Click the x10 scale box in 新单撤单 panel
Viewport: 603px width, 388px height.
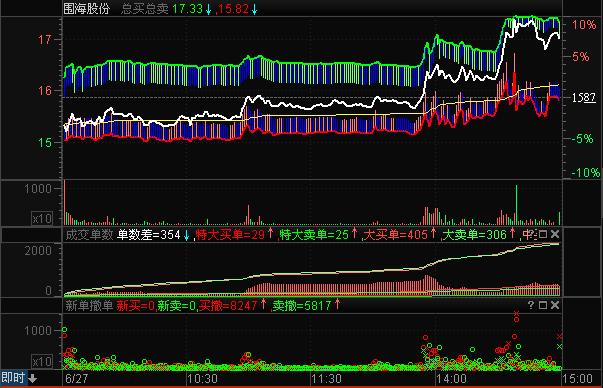[x=42, y=361]
